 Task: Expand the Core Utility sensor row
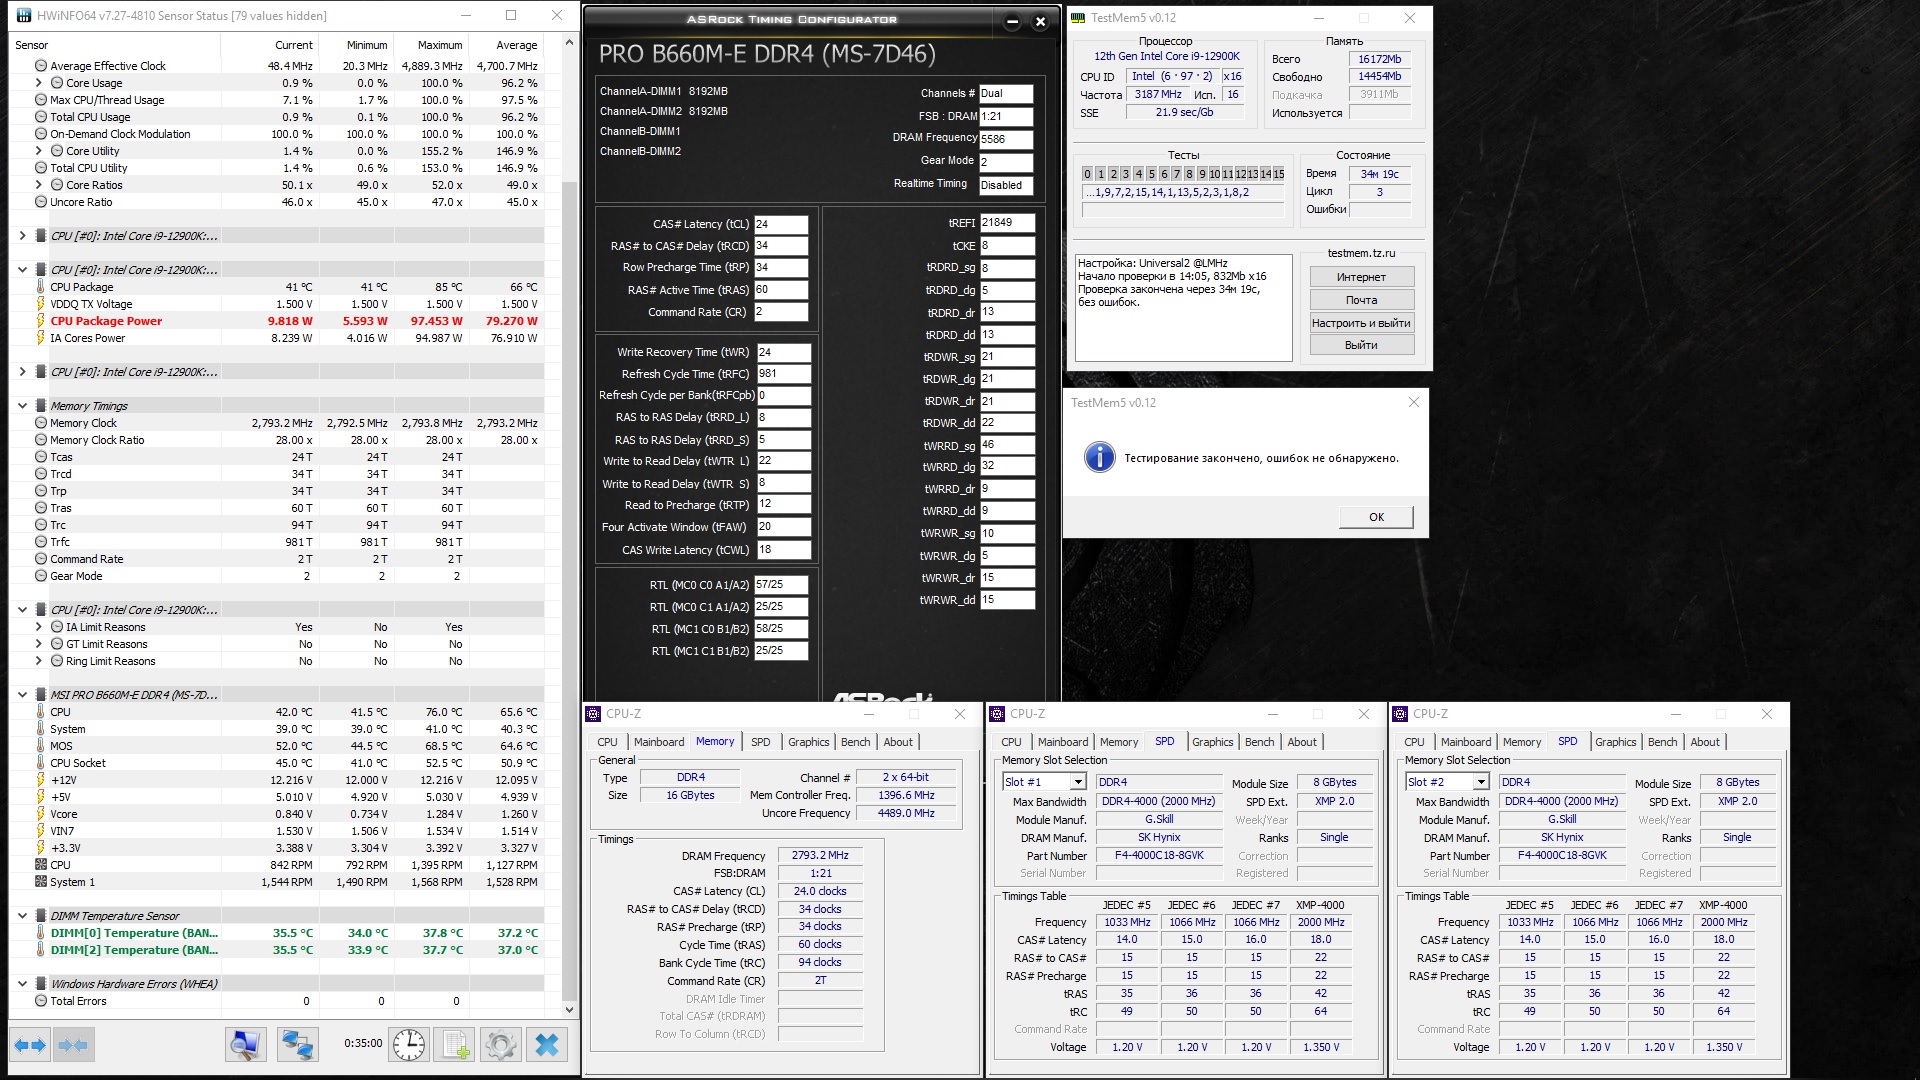pyautogui.click(x=40, y=151)
